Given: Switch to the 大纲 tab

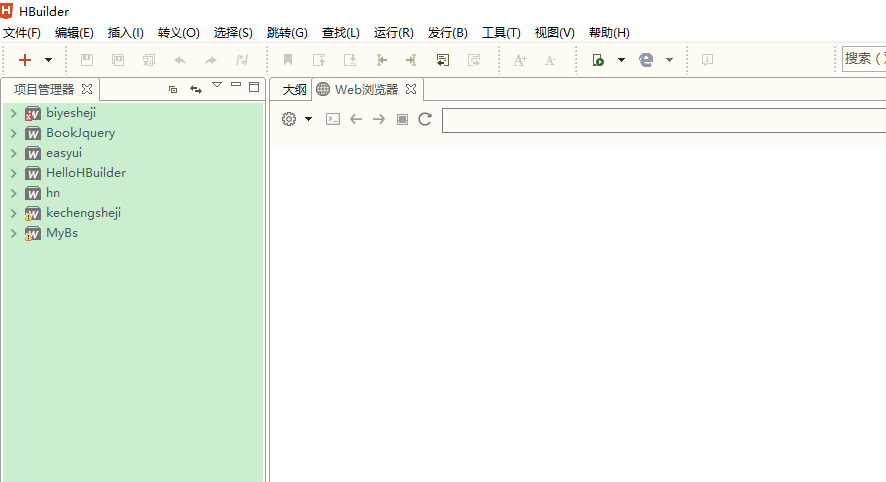Looking at the screenshot, I should 294,89.
